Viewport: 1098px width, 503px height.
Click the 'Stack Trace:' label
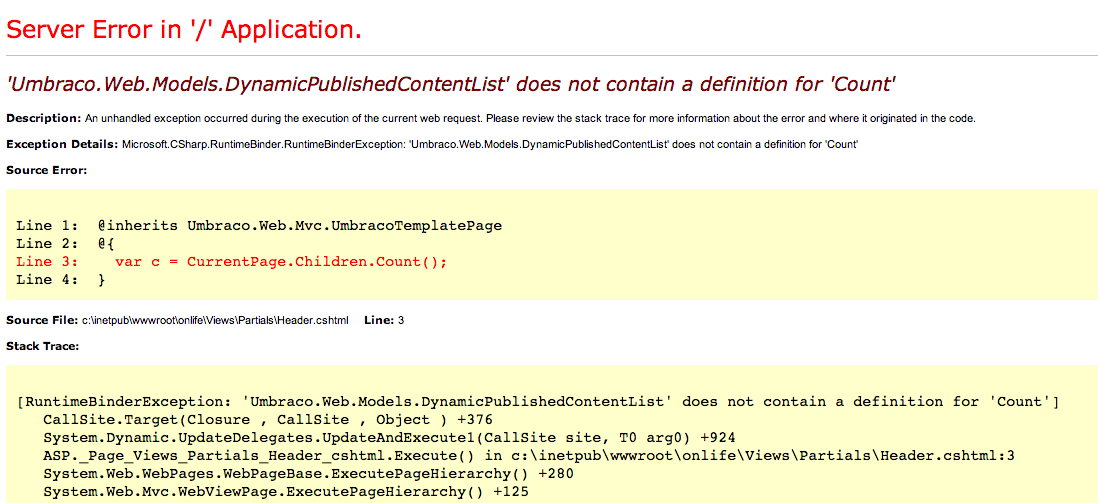point(42,346)
